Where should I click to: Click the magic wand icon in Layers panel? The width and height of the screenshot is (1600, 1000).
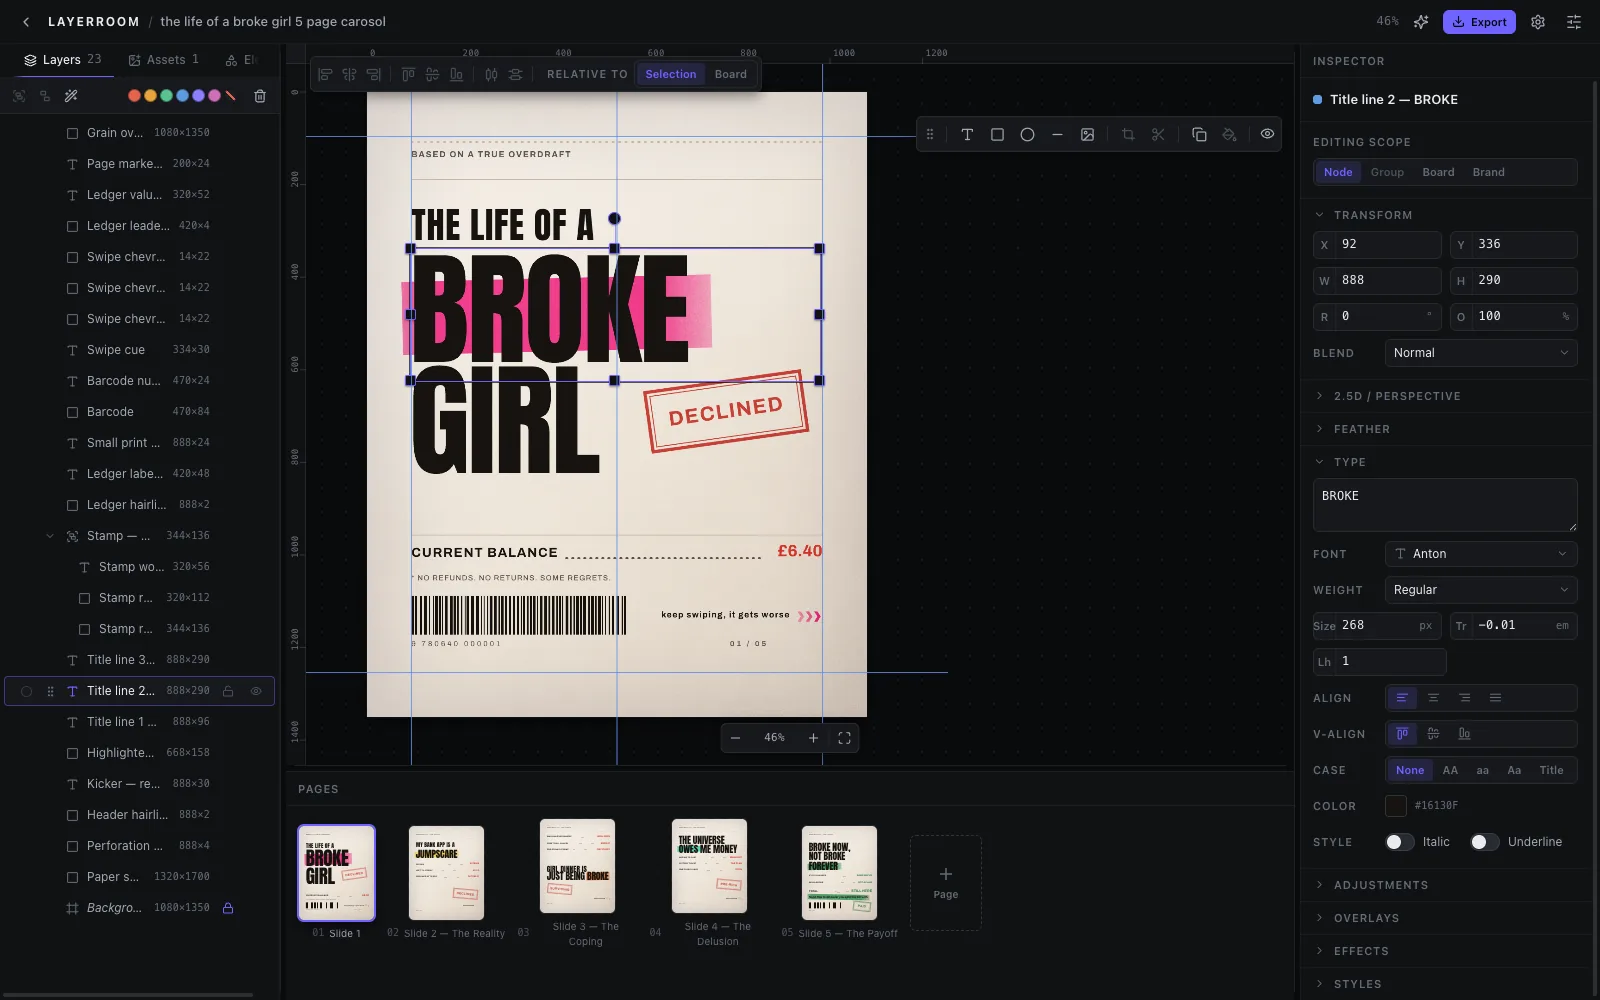pos(71,96)
